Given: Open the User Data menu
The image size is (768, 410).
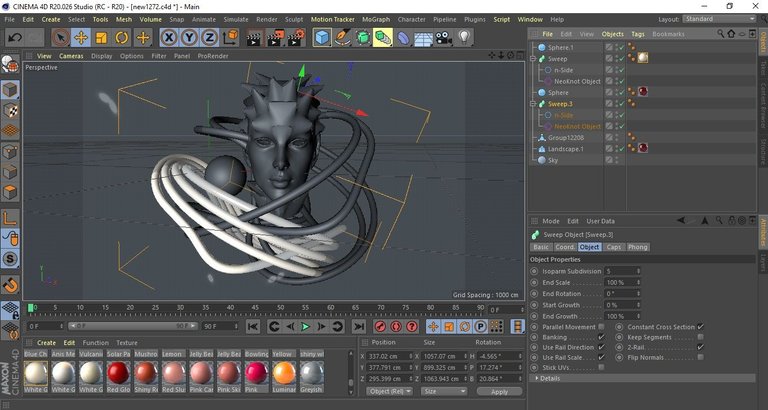Looking at the screenshot, I should [x=600, y=221].
